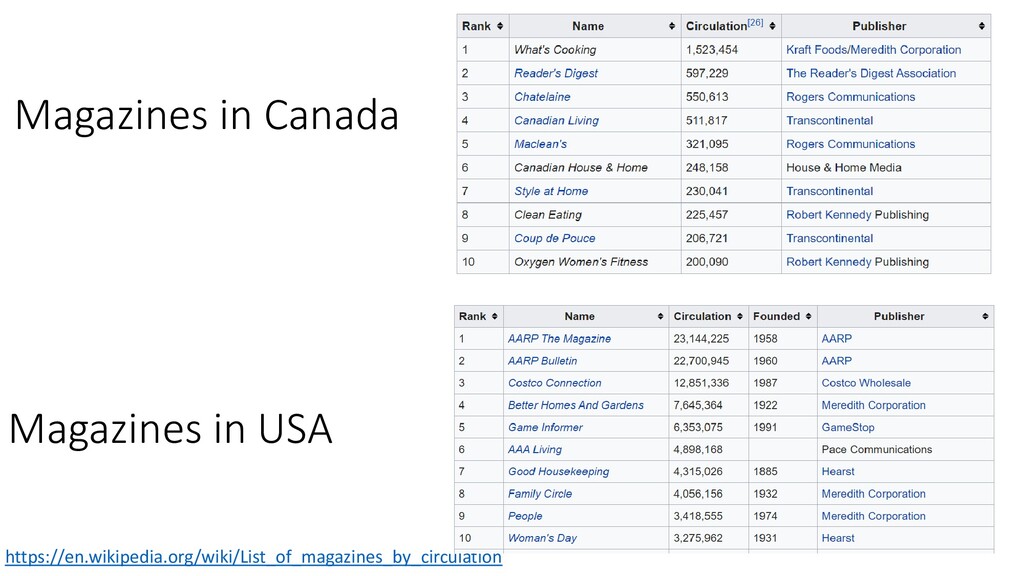The width and height of the screenshot is (1024, 576).
Task: Open the Woman's Day magazine link
Action: (x=542, y=538)
